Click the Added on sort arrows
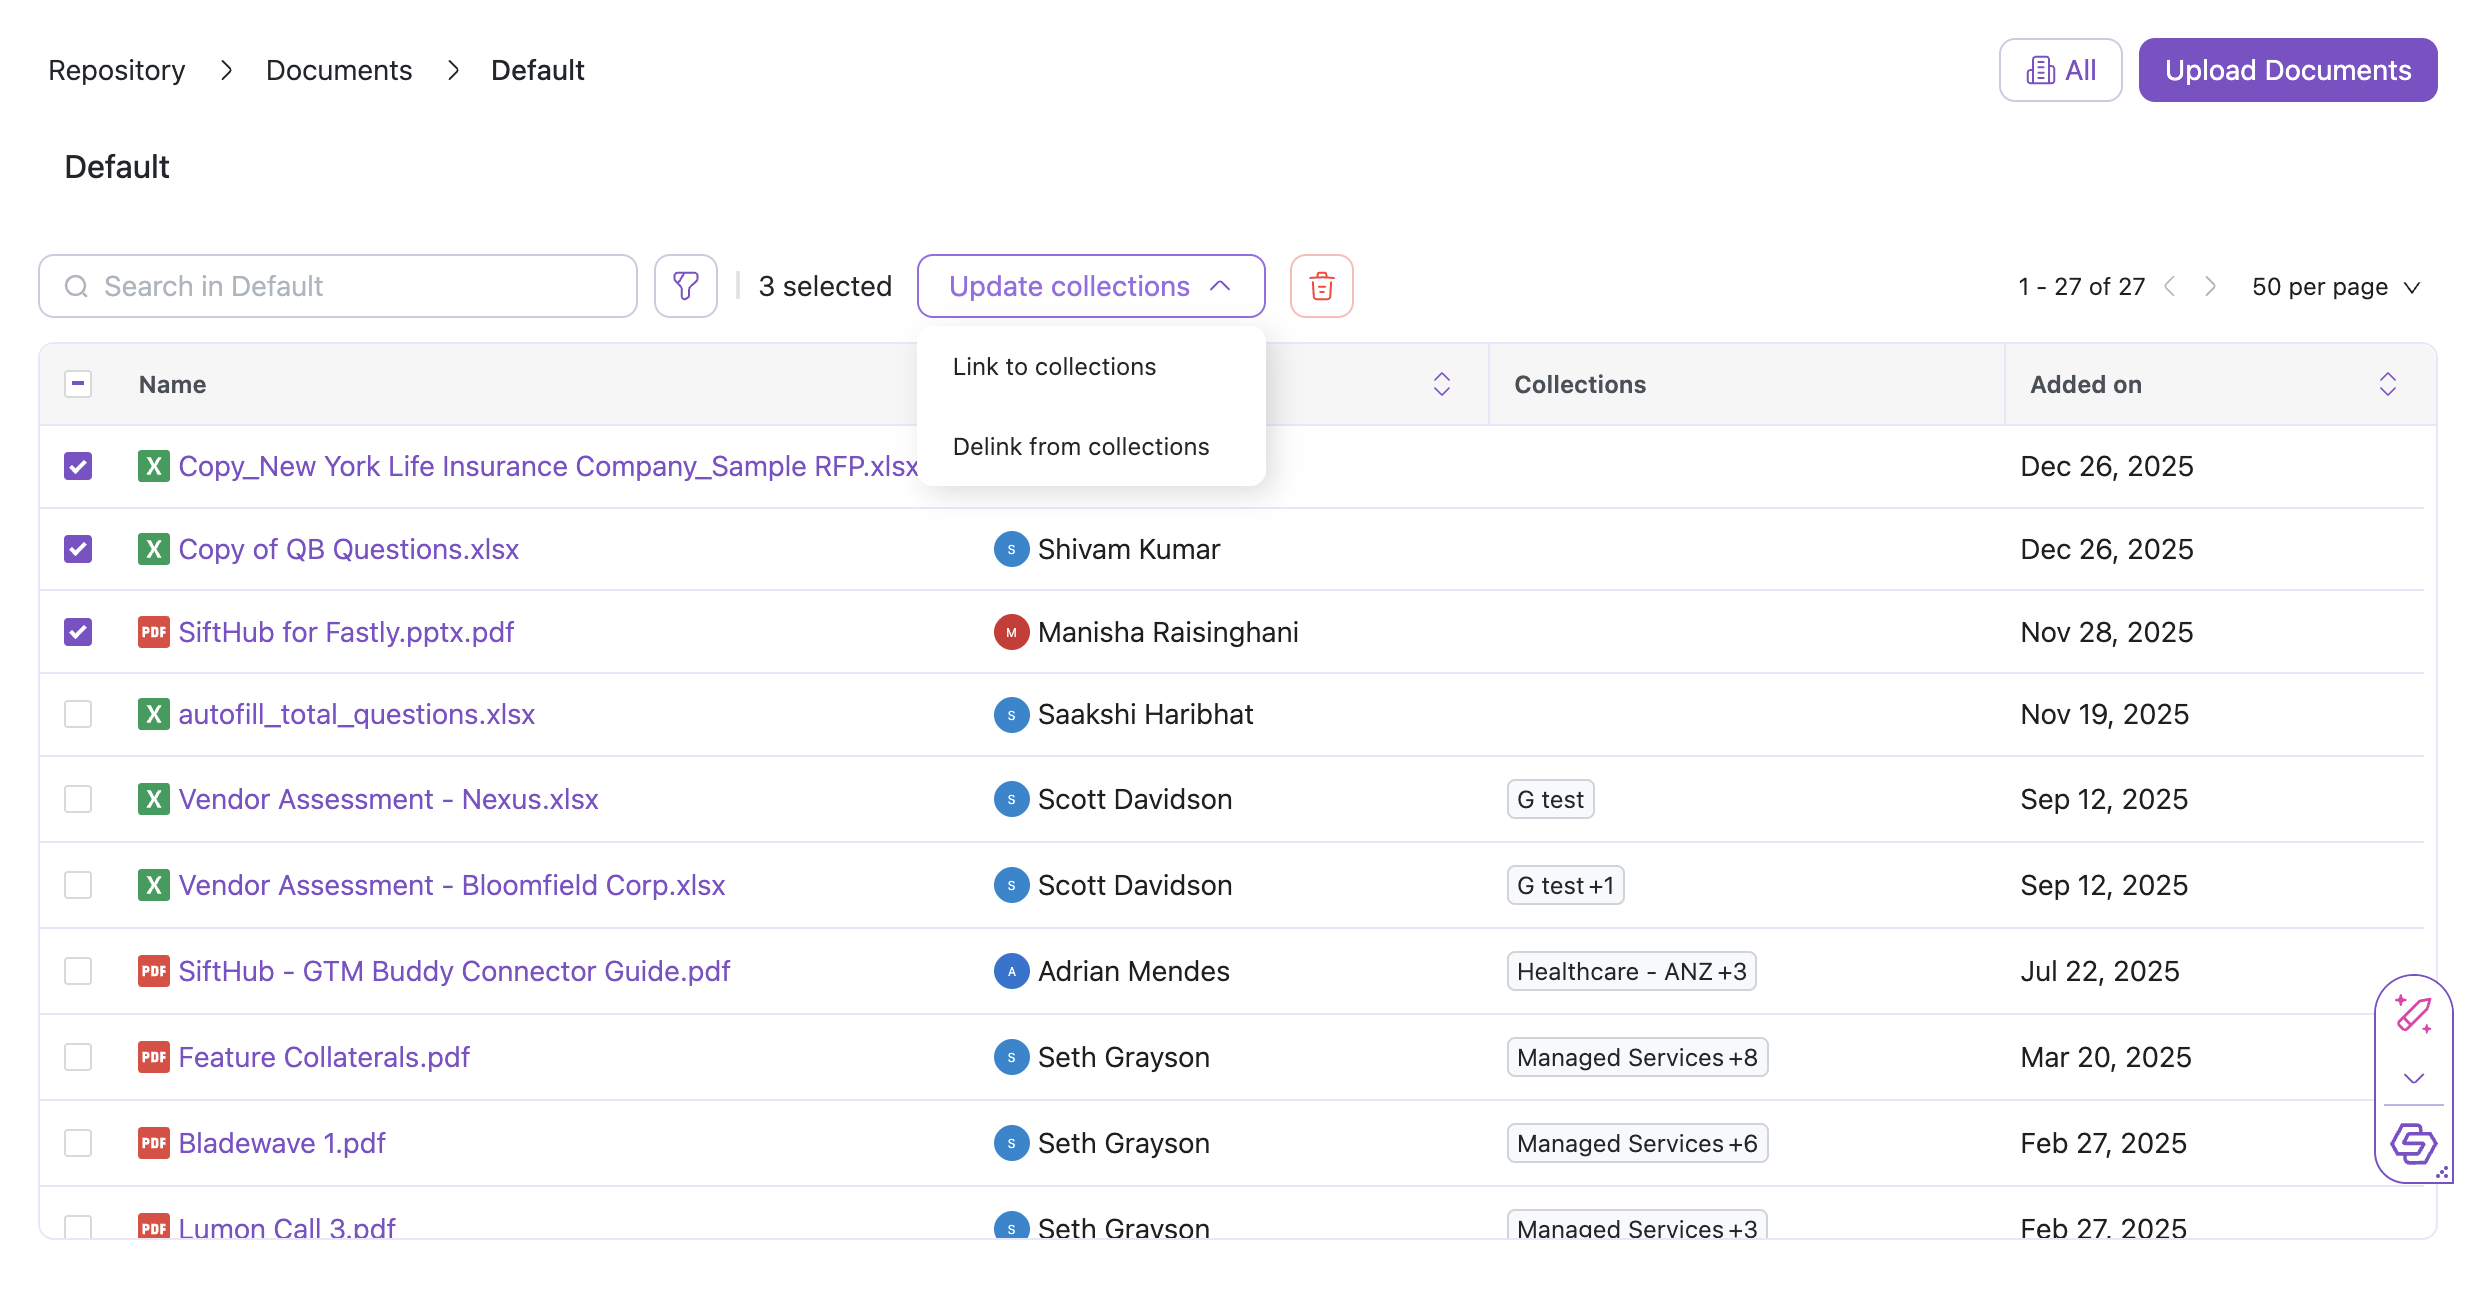Screen dimensions: 2466x1292 tap(2387, 384)
